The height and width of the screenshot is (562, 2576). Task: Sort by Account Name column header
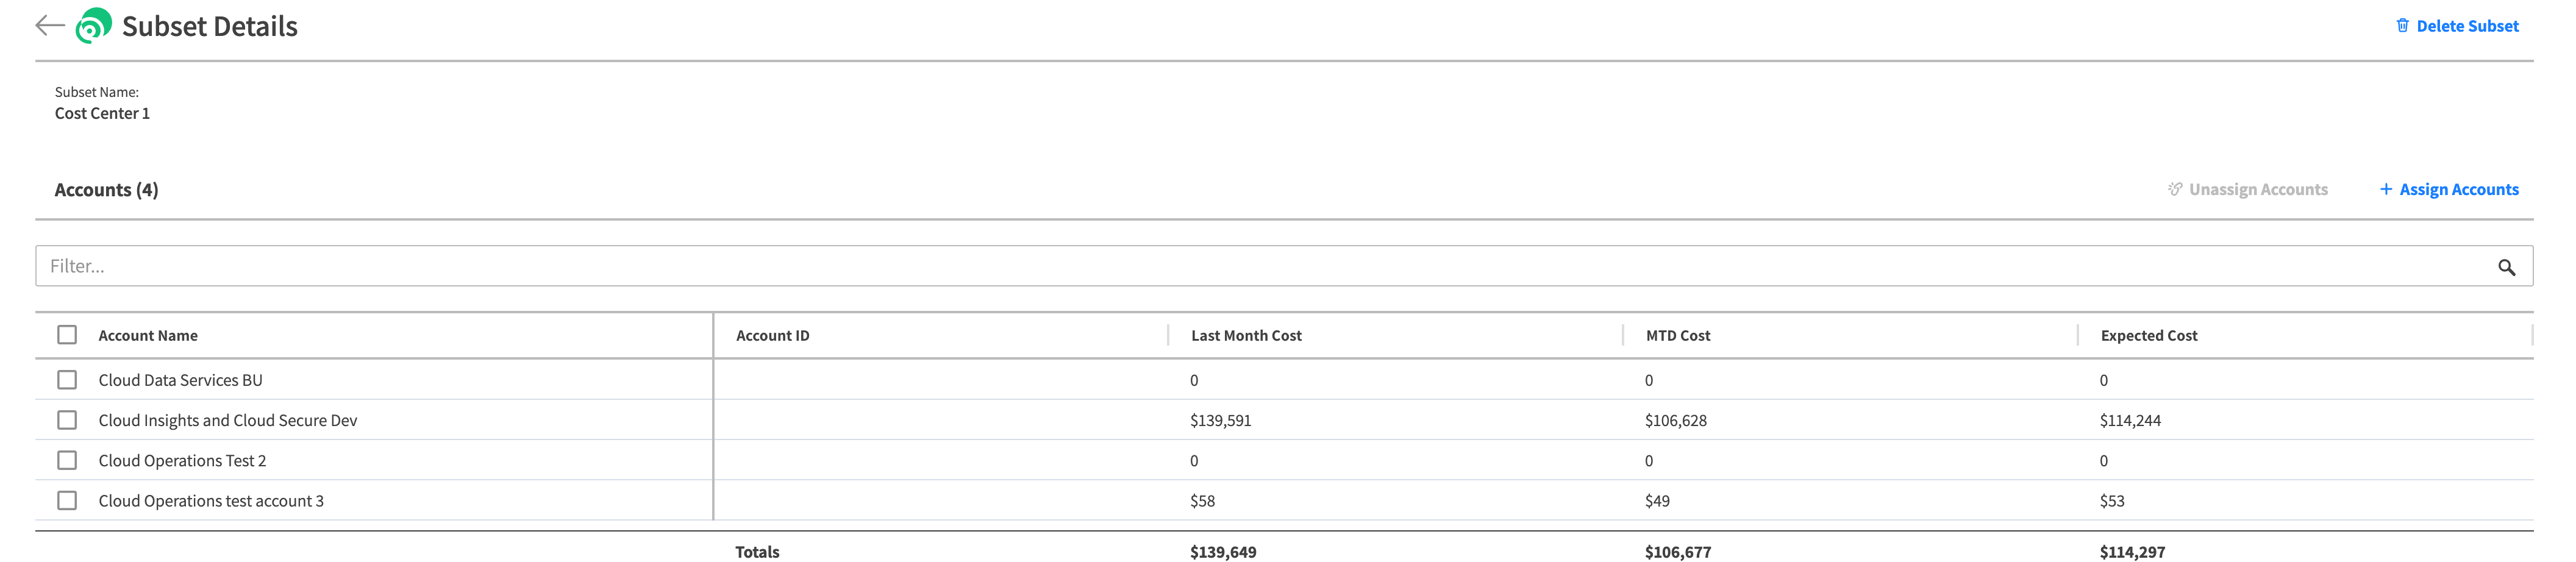point(148,336)
